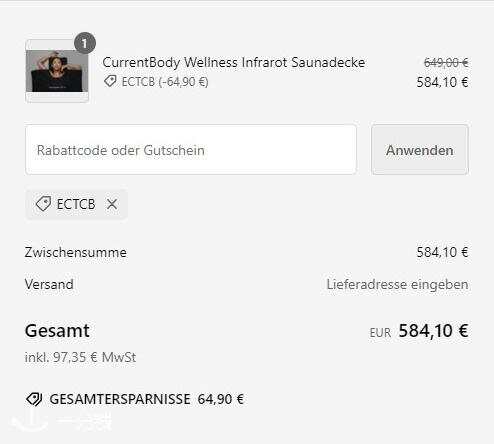The image size is (494, 444).
Task: Click the Zwischensumme label
Action: pos(76,252)
